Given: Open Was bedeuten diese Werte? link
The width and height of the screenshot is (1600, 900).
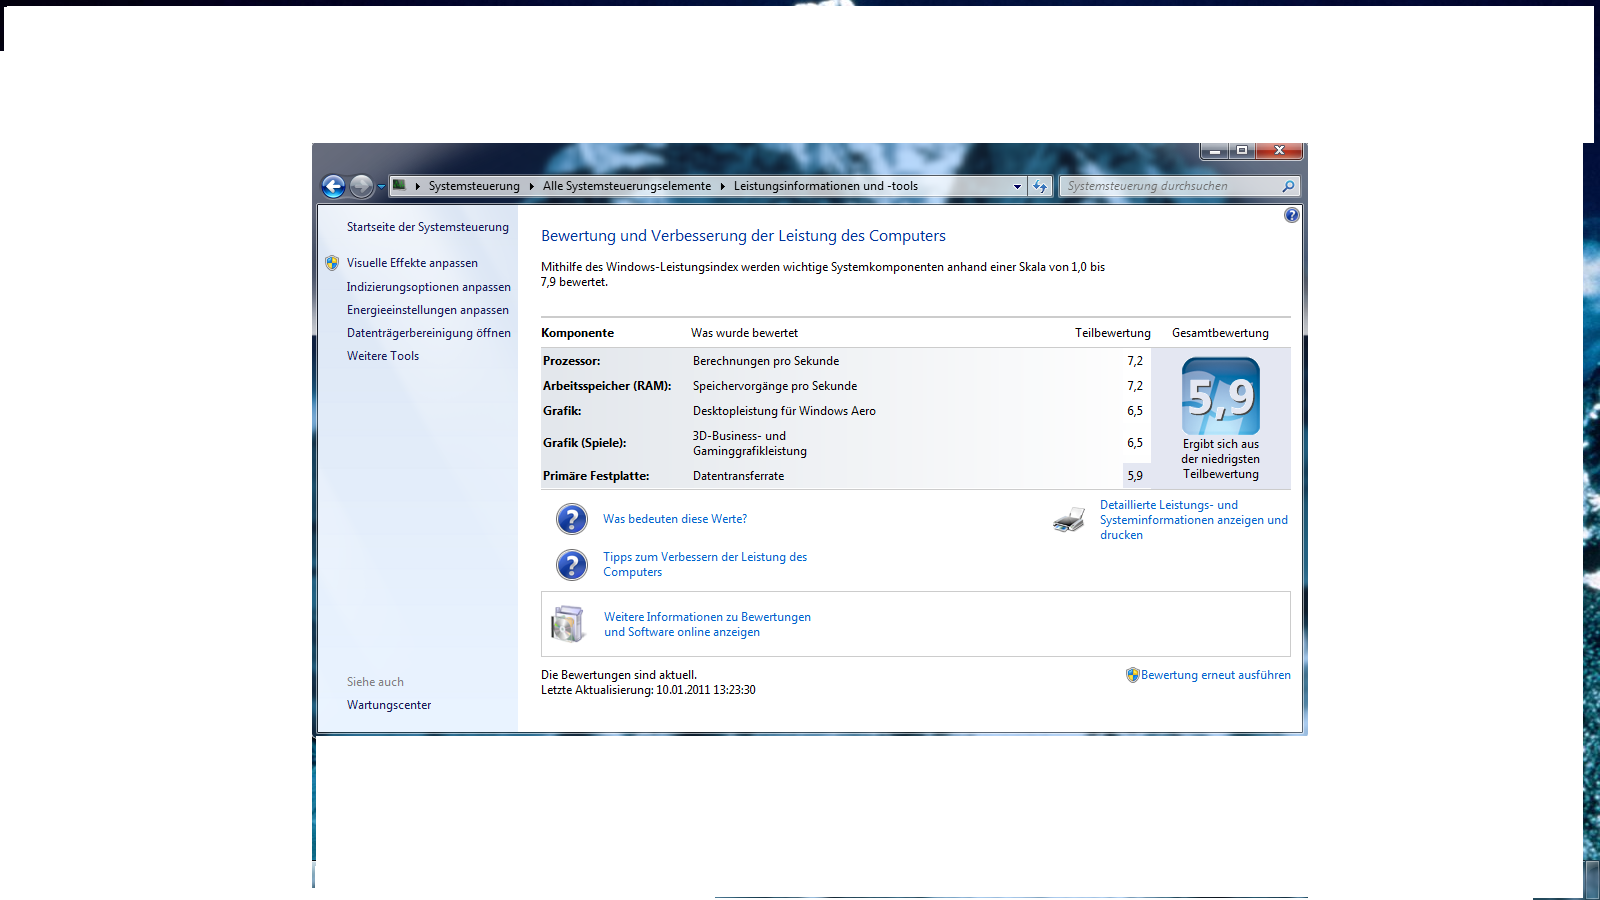Looking at the screenshot, I should pyautogui.click(x=675, y=519).
